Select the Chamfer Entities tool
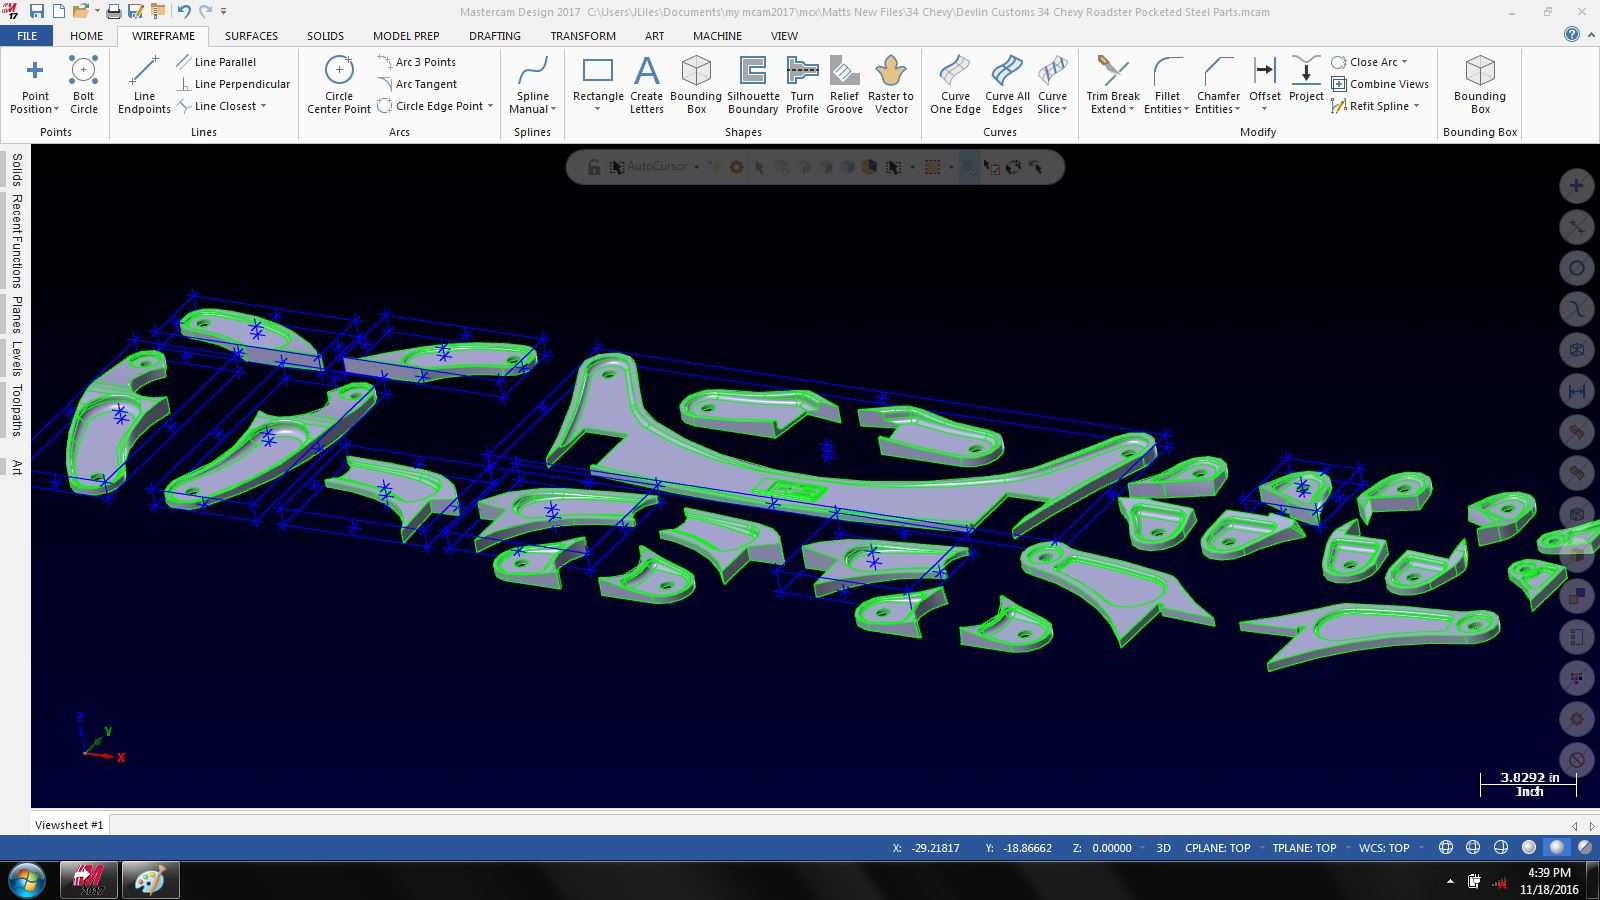 (1218, 85)
